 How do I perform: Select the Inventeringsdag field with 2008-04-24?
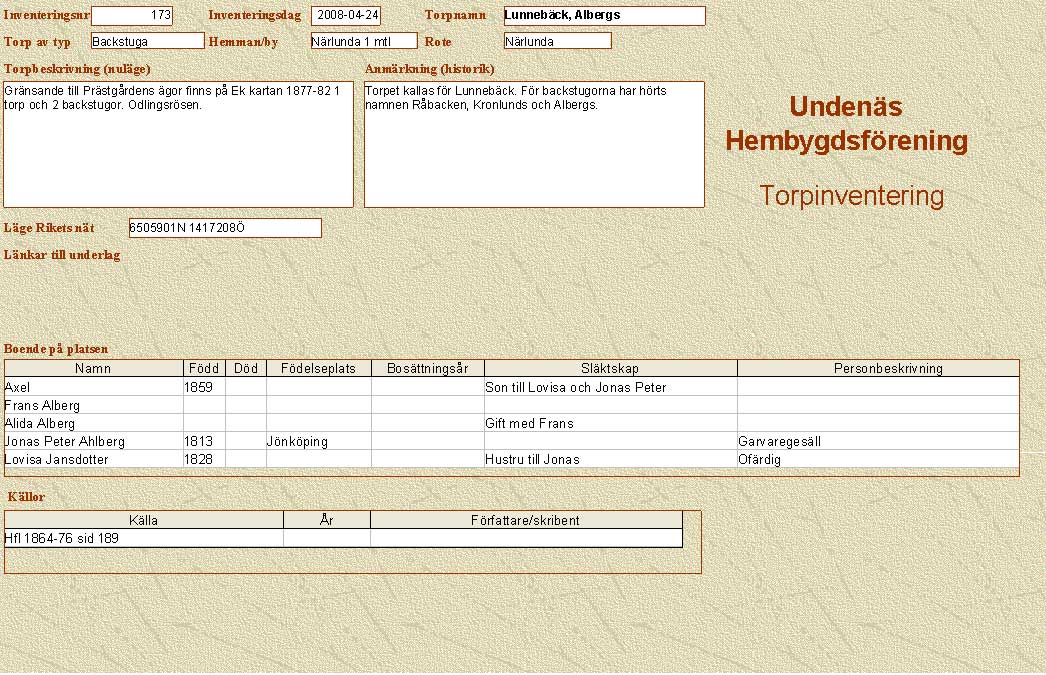[346, 16]
